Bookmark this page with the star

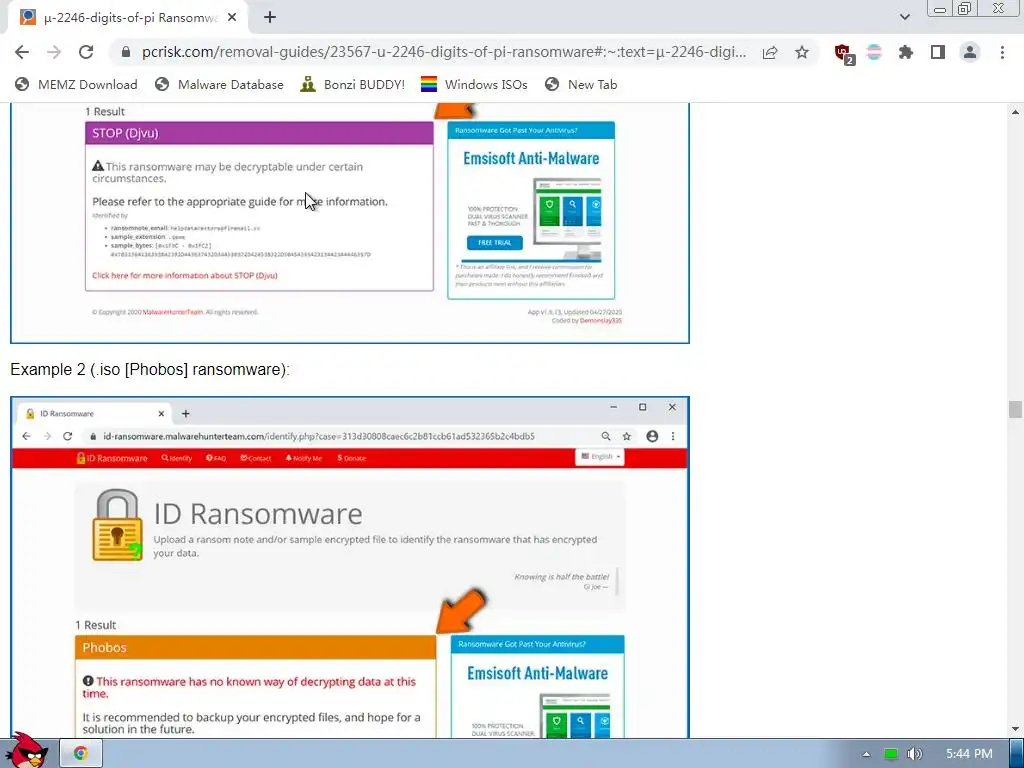[802, 52]
